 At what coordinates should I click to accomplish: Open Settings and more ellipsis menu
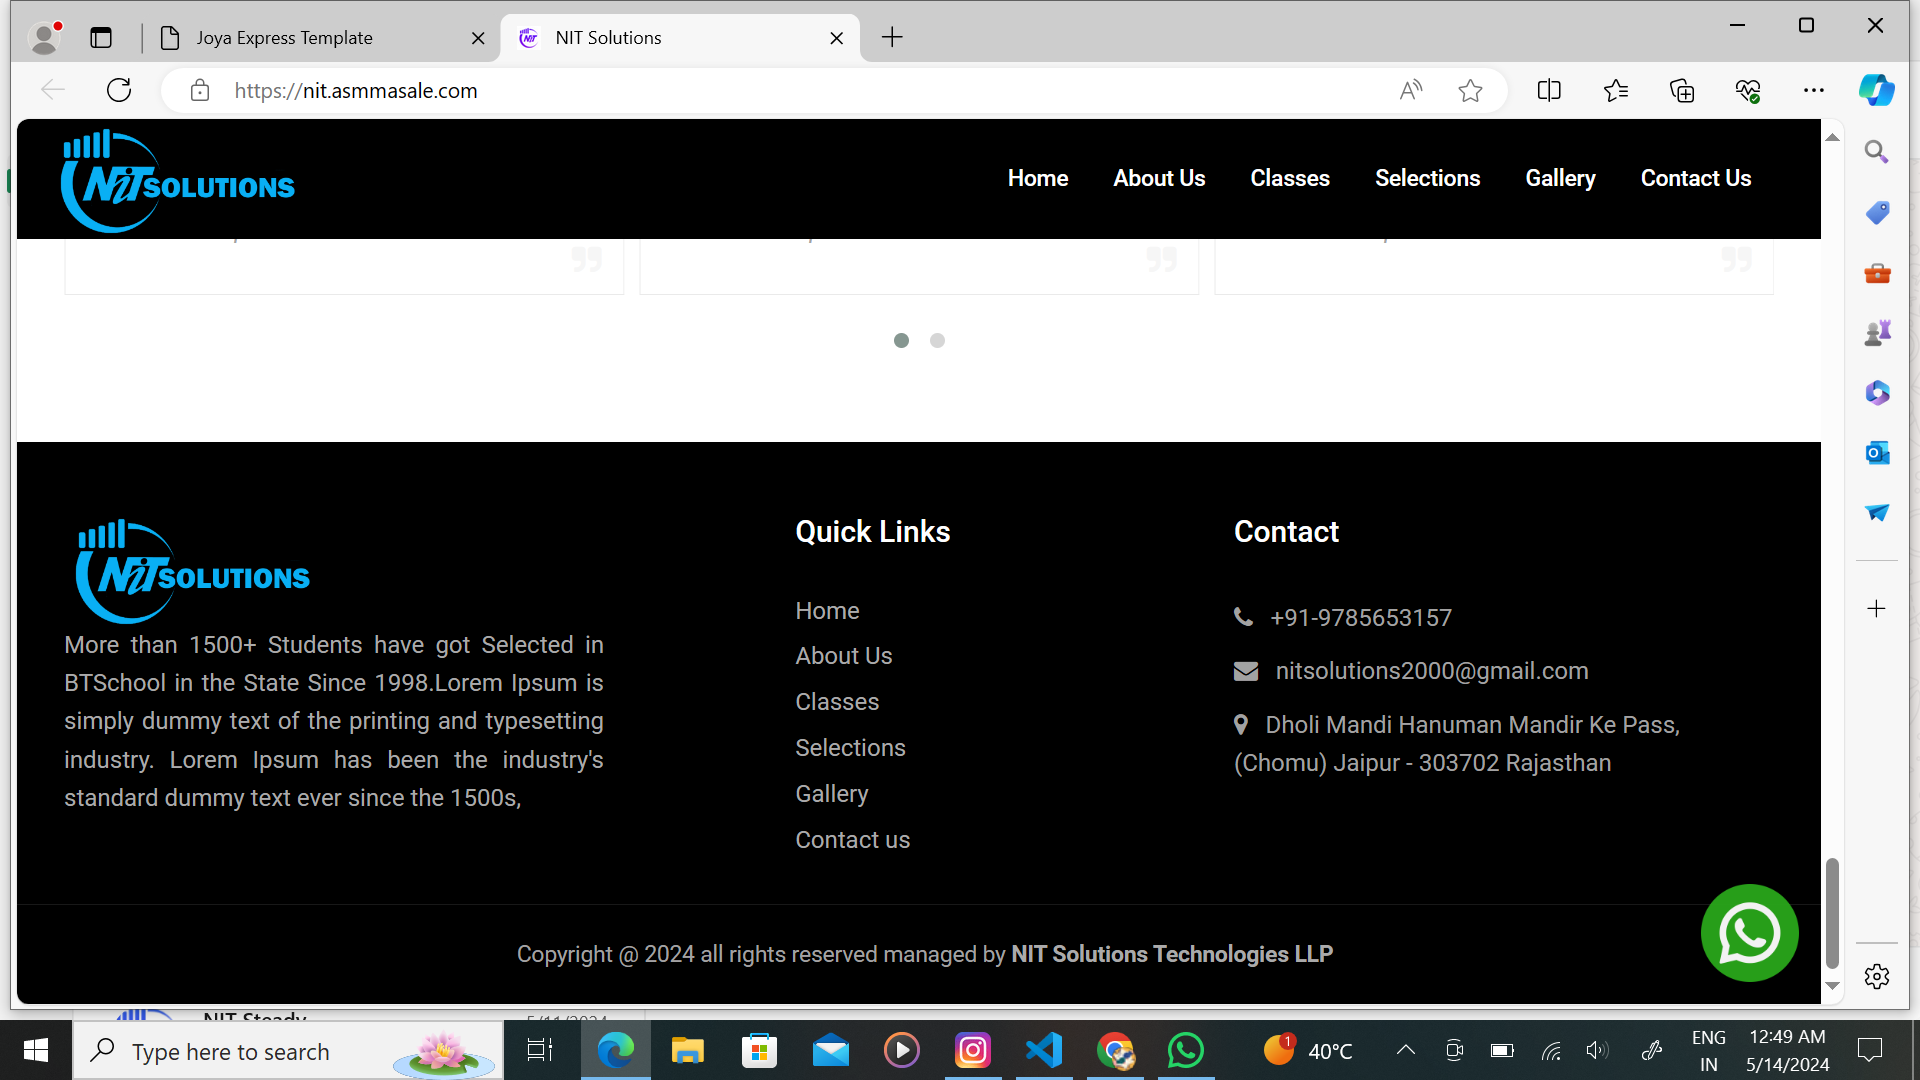(x=1814, y=91)
